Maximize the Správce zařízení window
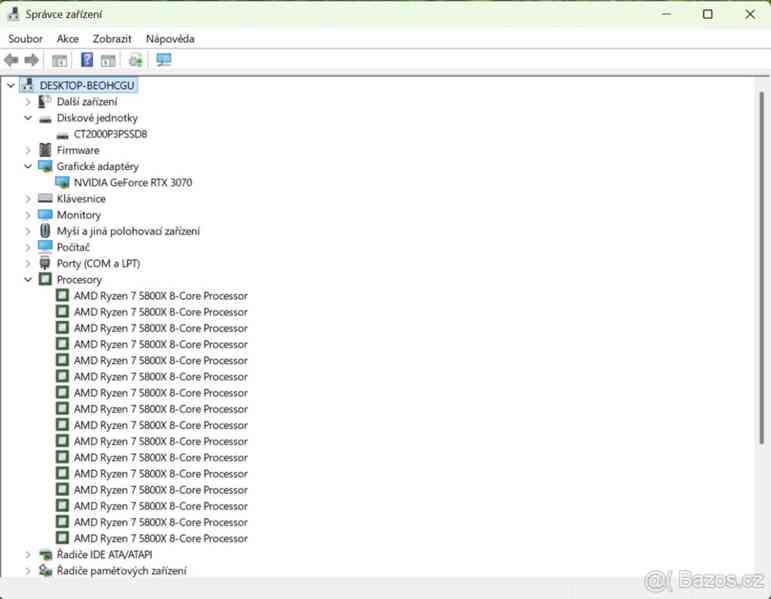 pos(708,14)
